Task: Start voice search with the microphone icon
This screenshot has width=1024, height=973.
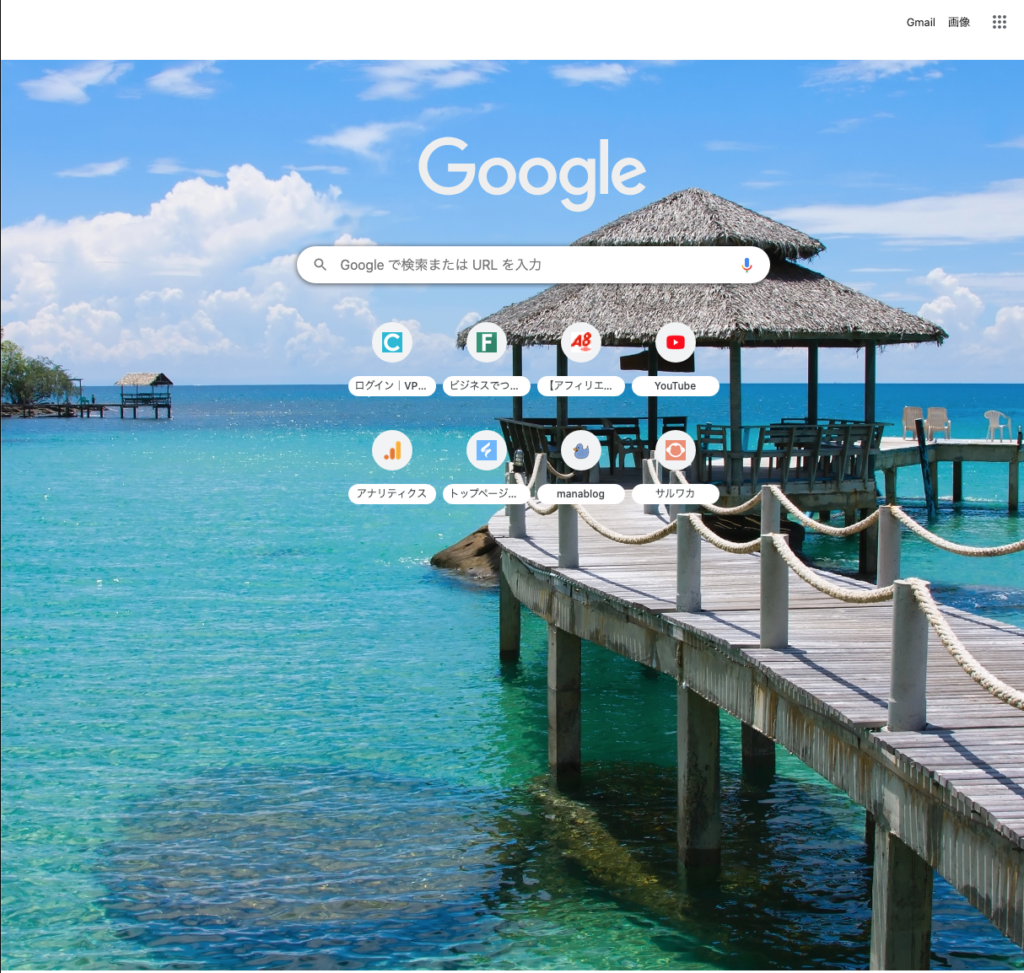Action: [x=746, y=265]
